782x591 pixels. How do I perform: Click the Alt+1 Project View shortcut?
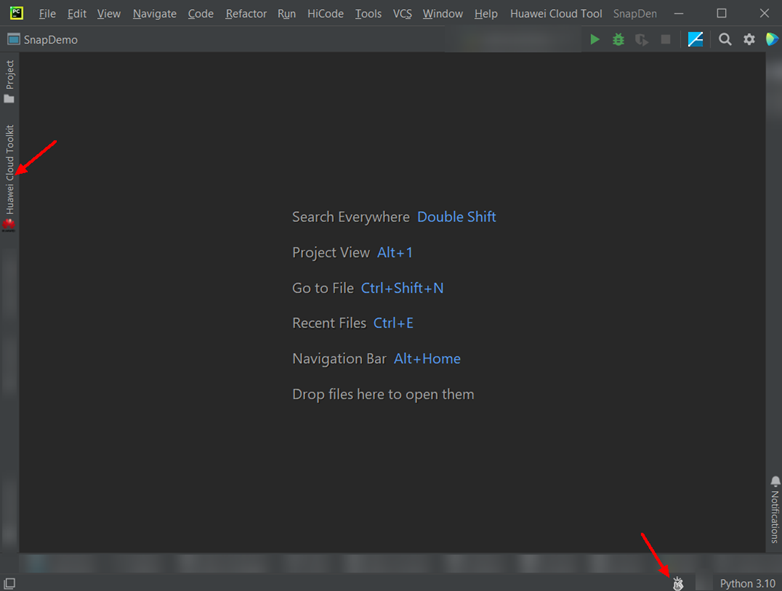394,252
